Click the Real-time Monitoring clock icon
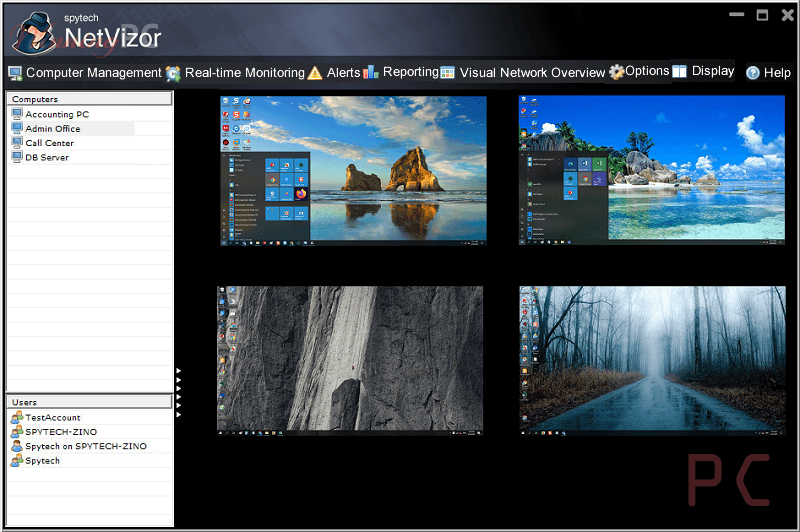The width and height of the screenshot is (800, 532). (173, 73)
